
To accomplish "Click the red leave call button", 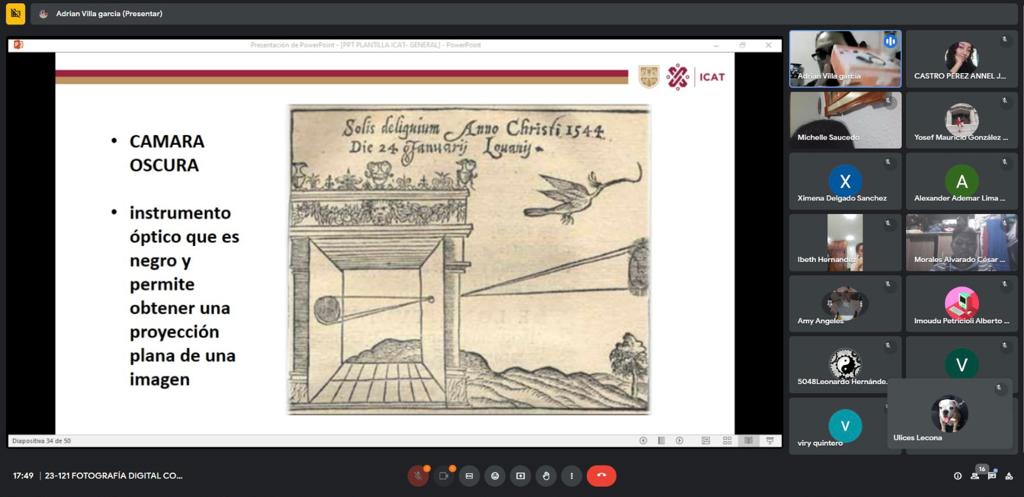I will pos(601,476).
